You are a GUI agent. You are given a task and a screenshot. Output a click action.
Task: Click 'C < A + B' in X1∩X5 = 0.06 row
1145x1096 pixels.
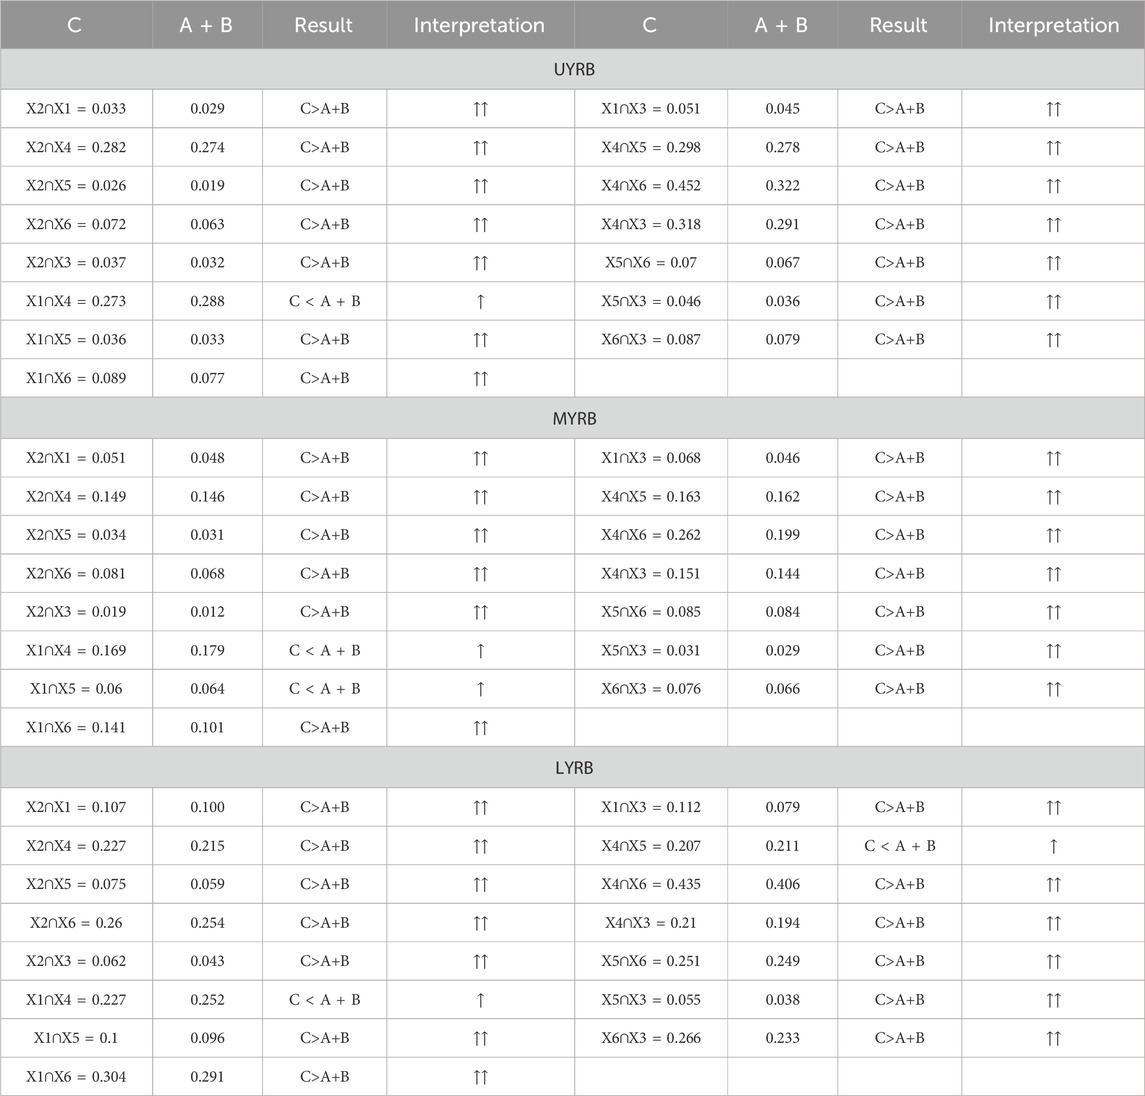[x=324, y=689]
